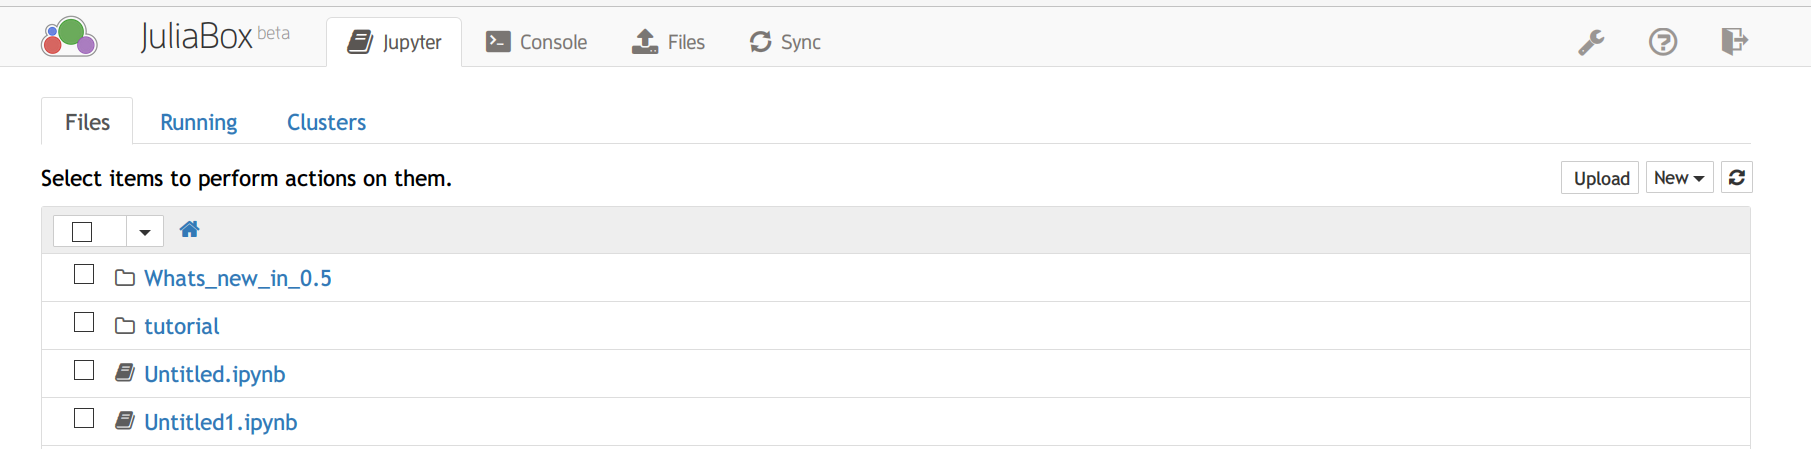Open the Whats_new_in_0.5 folder link

tap(237, 278)
